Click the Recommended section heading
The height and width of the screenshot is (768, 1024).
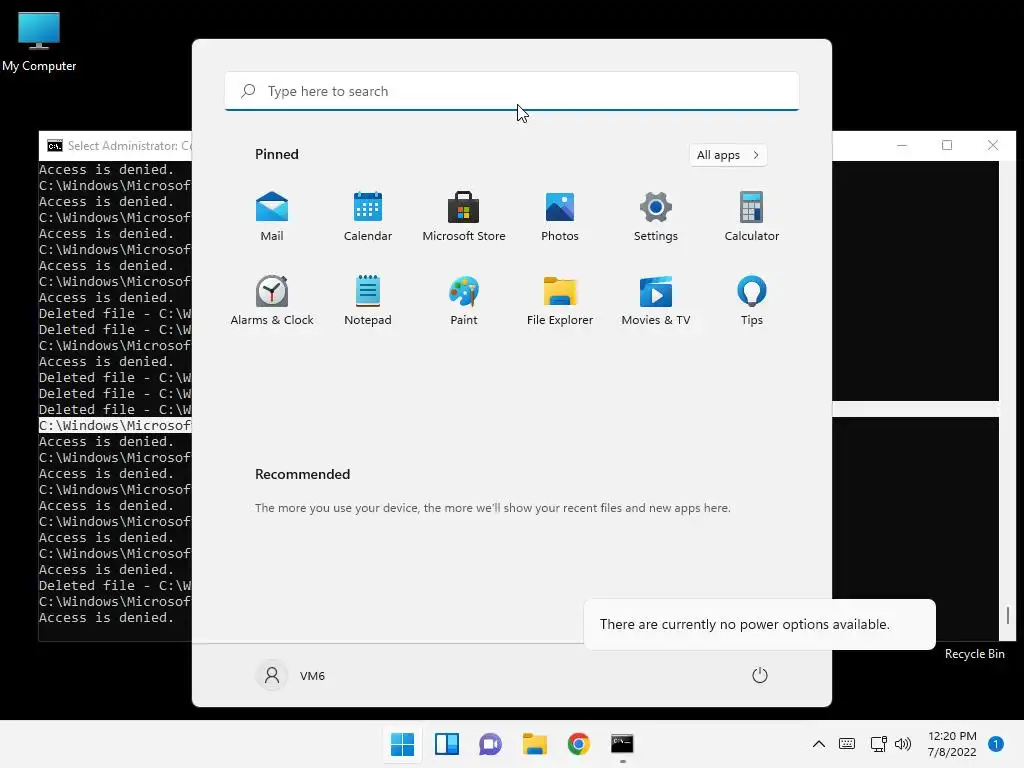(302, 474)
